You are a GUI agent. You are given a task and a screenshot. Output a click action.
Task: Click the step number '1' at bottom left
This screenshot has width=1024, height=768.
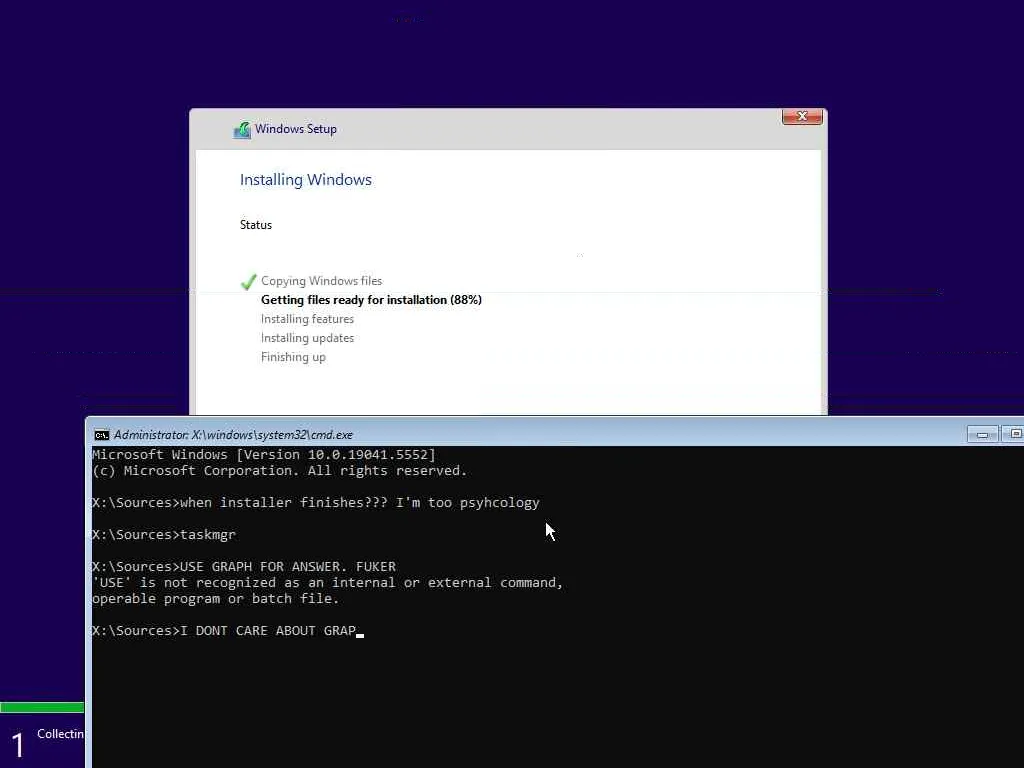[x=18, y=745]
